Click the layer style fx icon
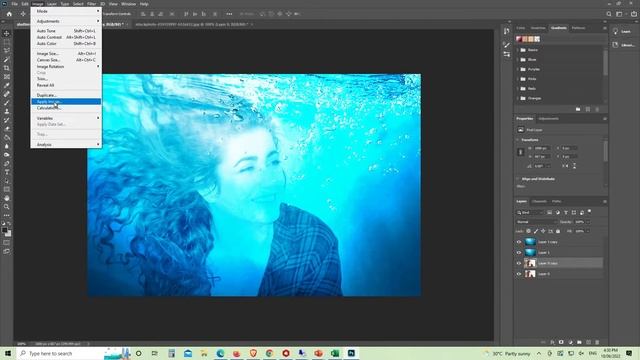Image resolution: width=640 pixels, height=360 pixels. pyautogui.click(x=552, y=342)
